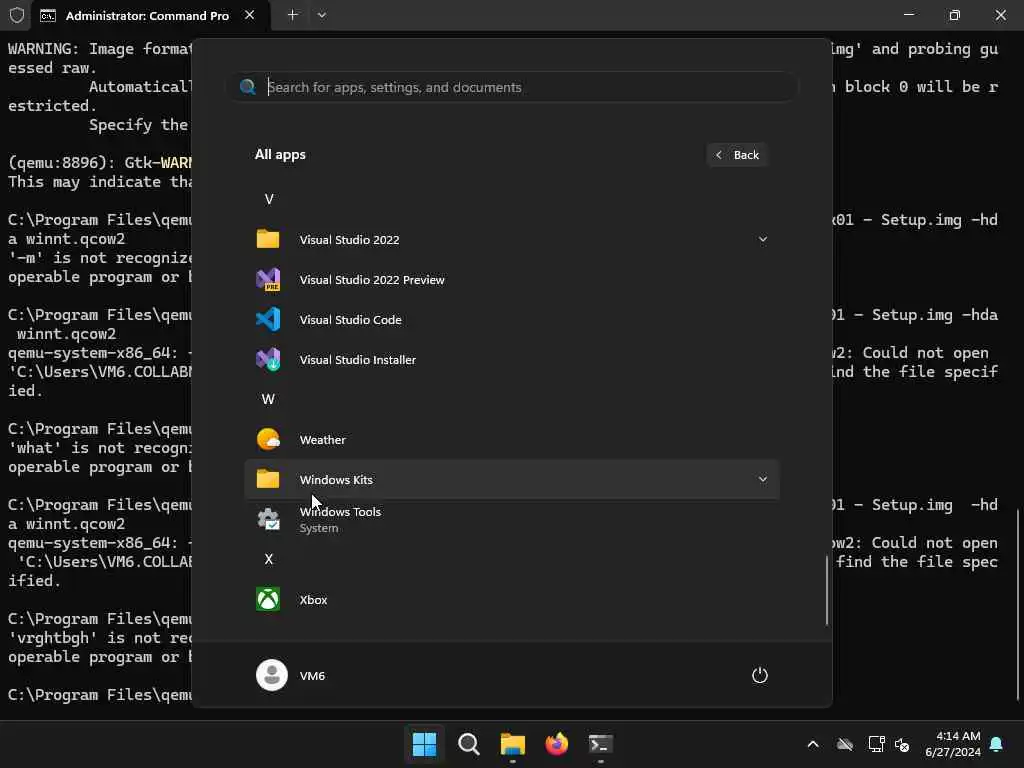Launch Firefox from taskbar
The width and height of the screenshot is (1024, 768).
(556, 744)
